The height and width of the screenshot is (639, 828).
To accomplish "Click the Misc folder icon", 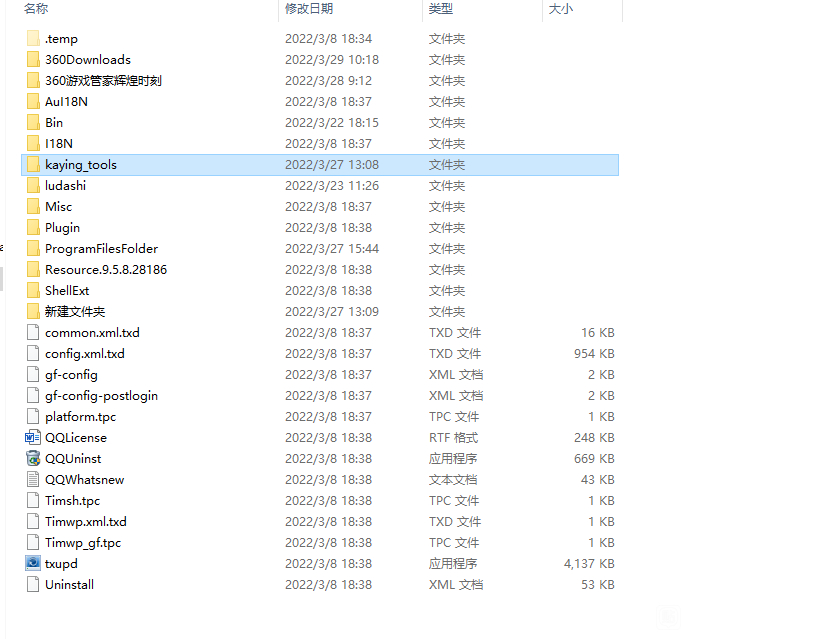I will click(33, 206).
